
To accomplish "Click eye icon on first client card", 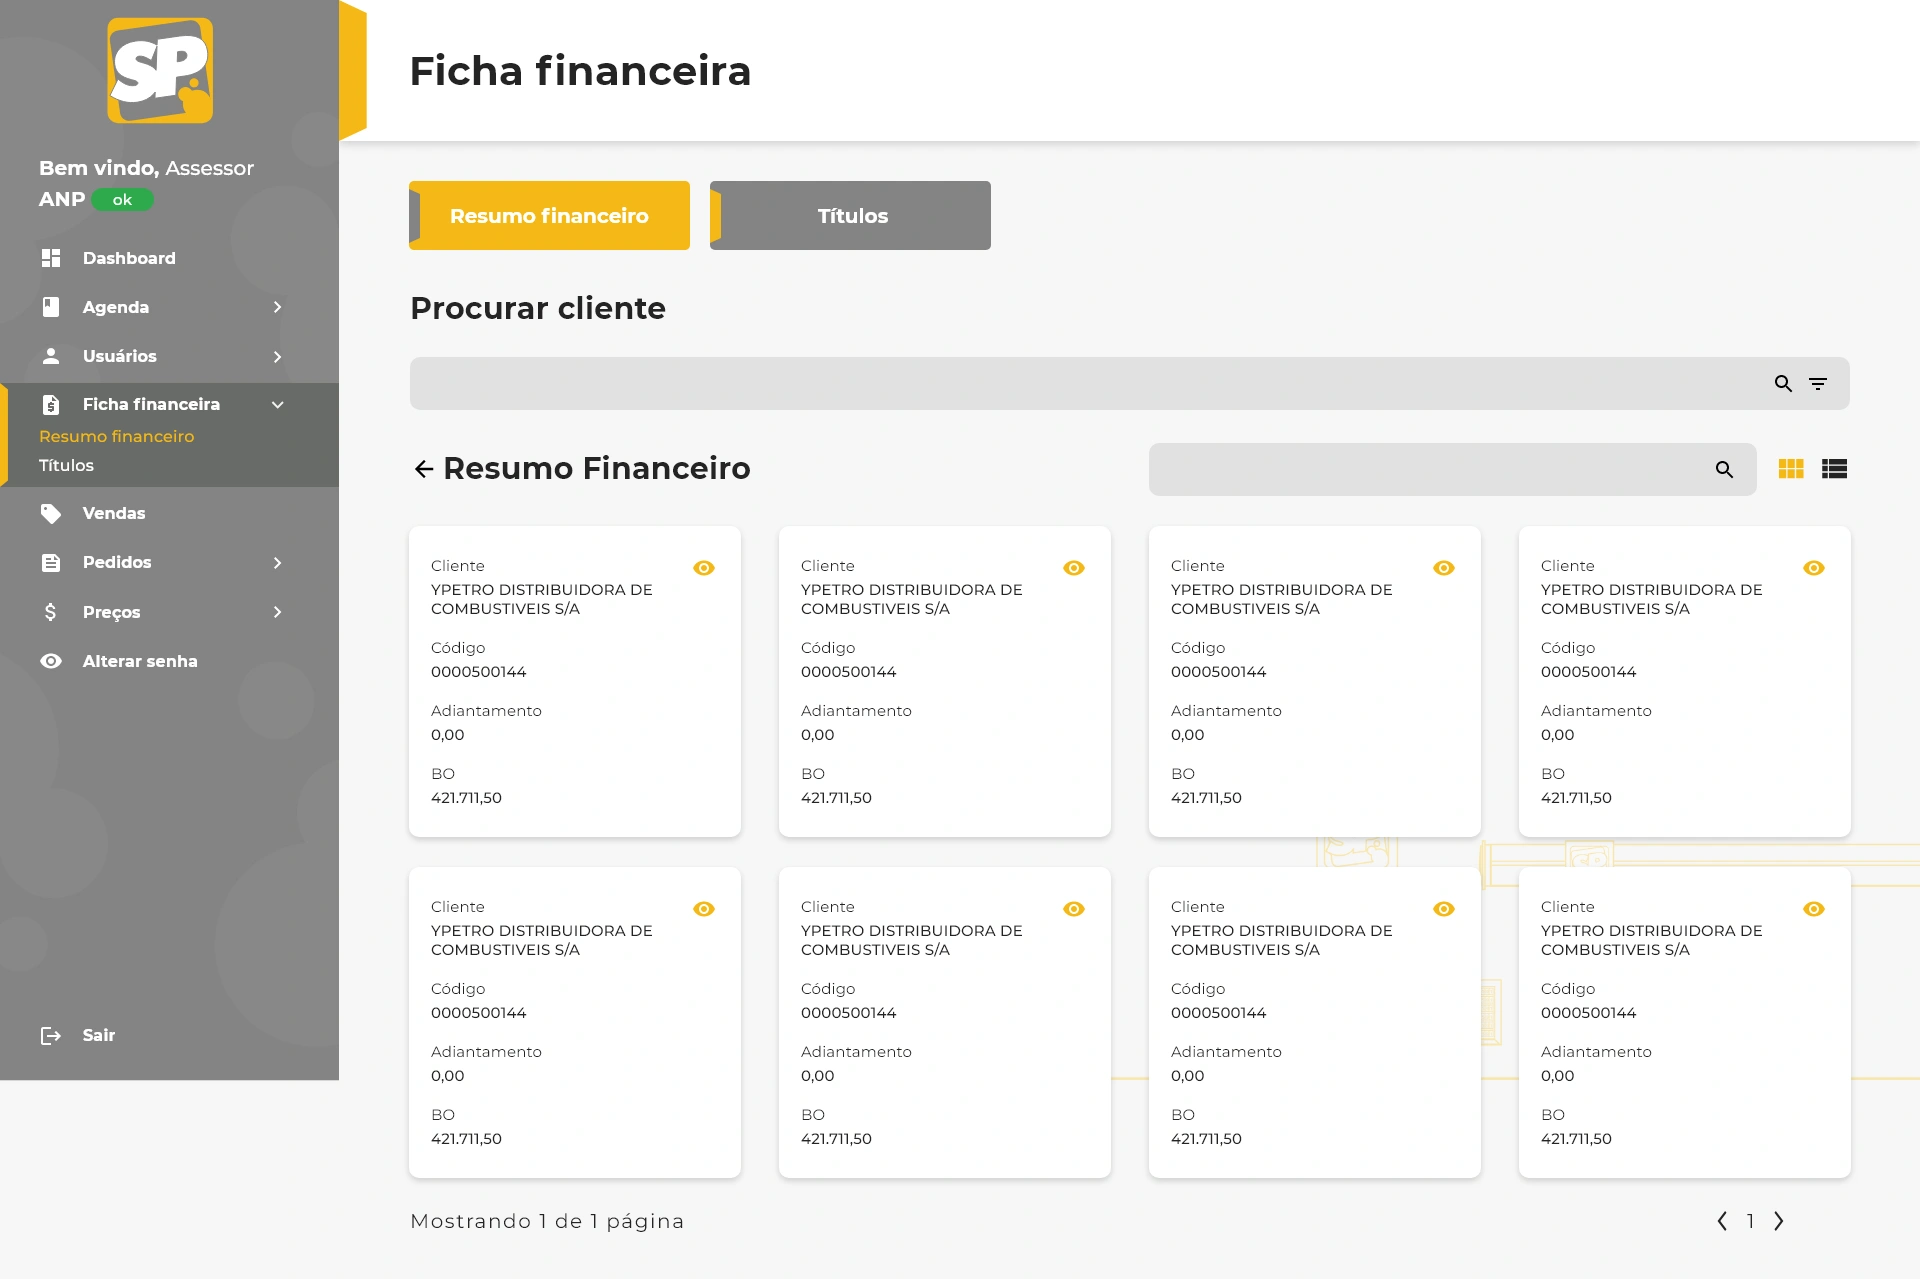I will pos(704,568).
